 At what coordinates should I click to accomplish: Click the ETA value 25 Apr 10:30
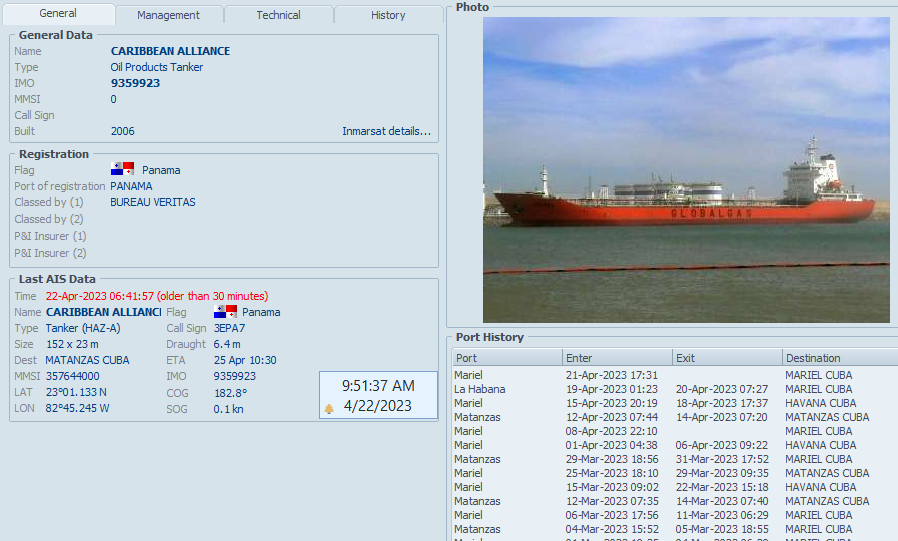pyautogui.click(x=245, y=360)
